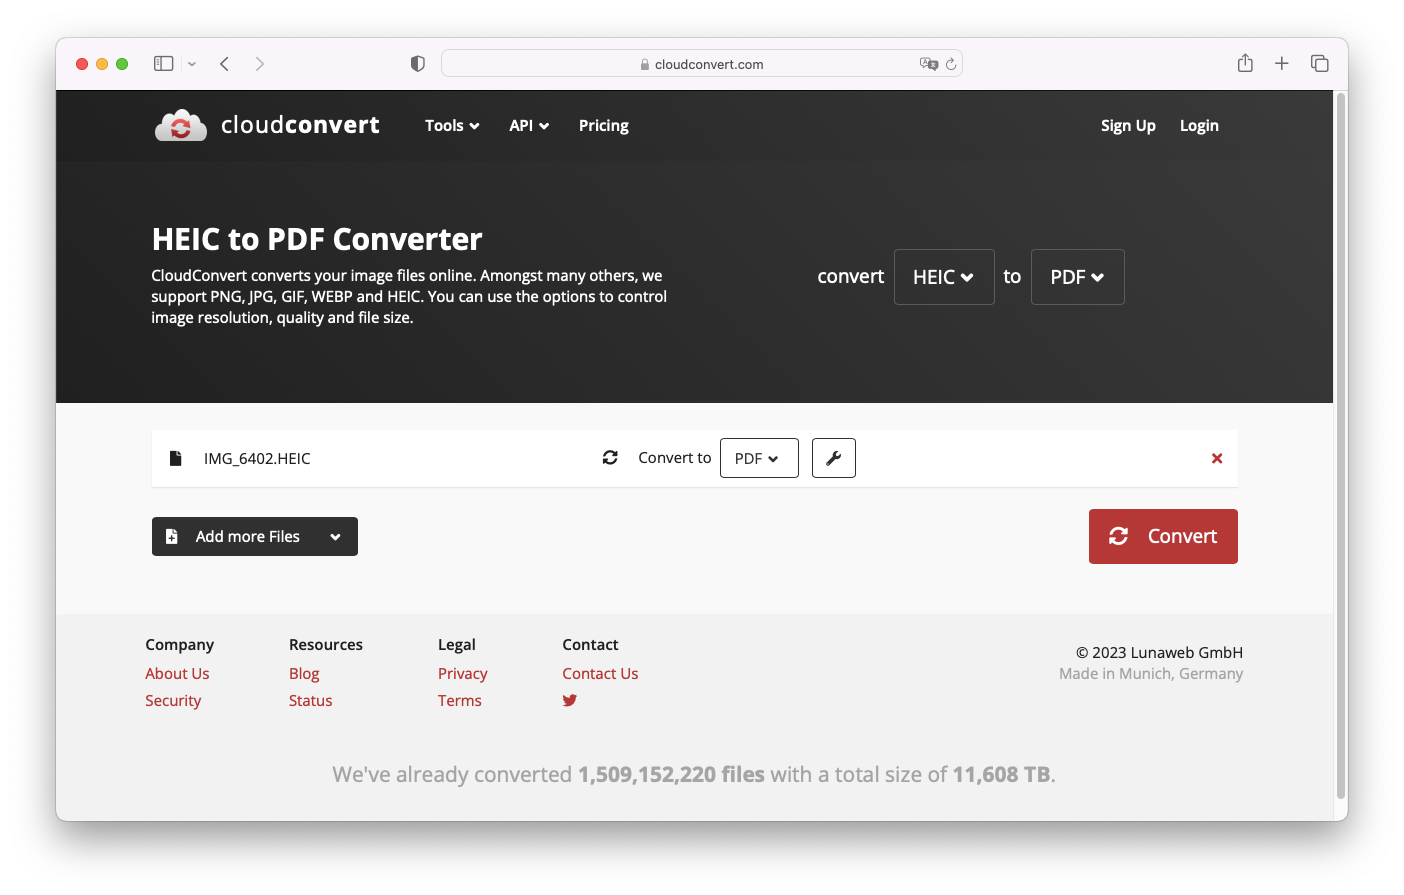
Task: Go back using the browser back arrow
Action: point(224,62)
